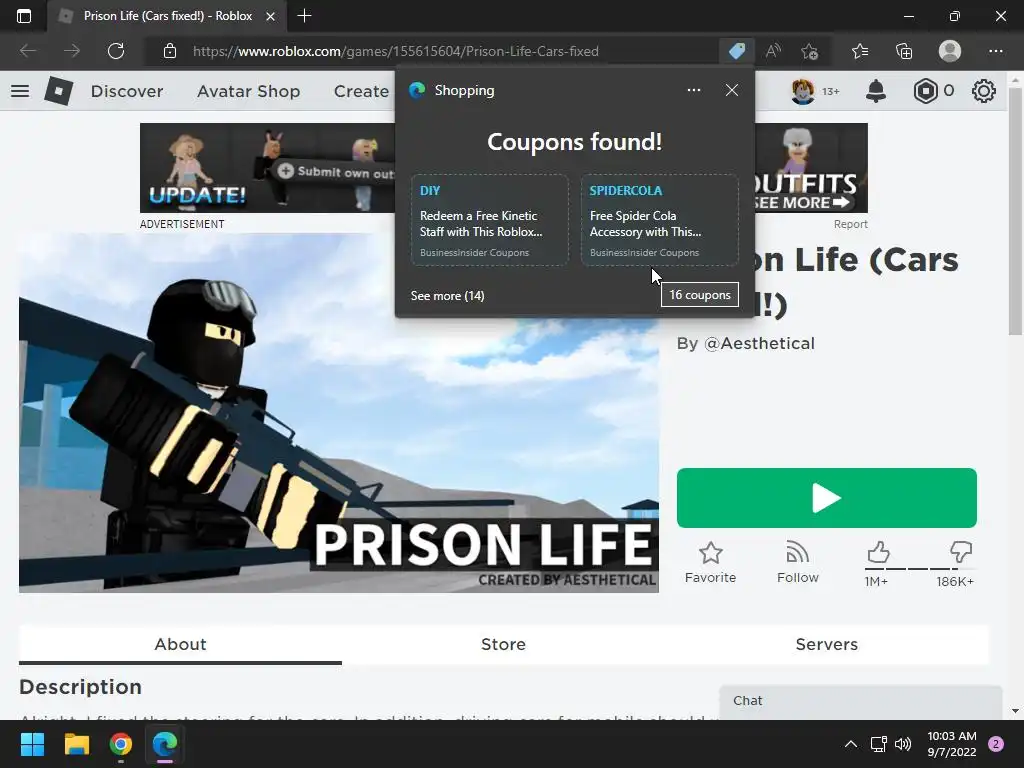Open Google Chrome from taskbar
Screen dimensions: 1024x768
point(121,744)
